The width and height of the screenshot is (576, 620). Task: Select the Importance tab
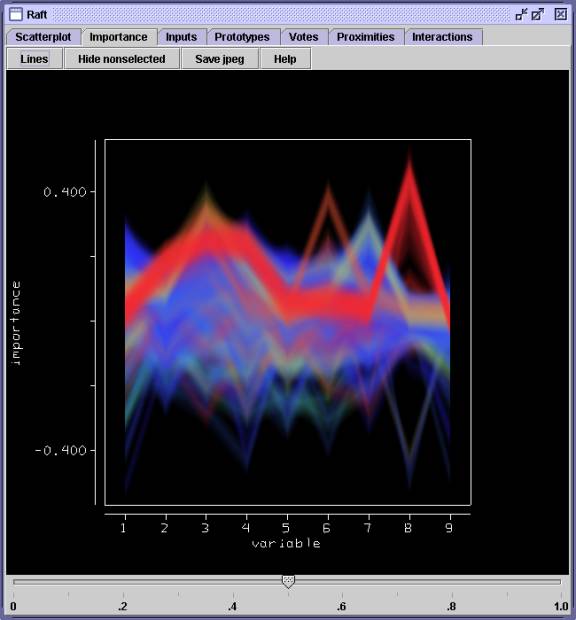[118, 37]
